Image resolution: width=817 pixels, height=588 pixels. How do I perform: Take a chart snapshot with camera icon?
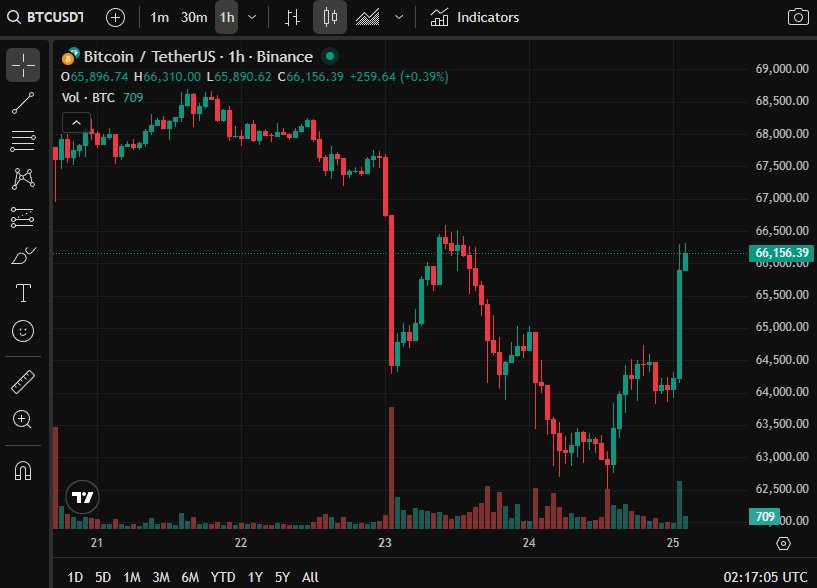pos(797,17)
